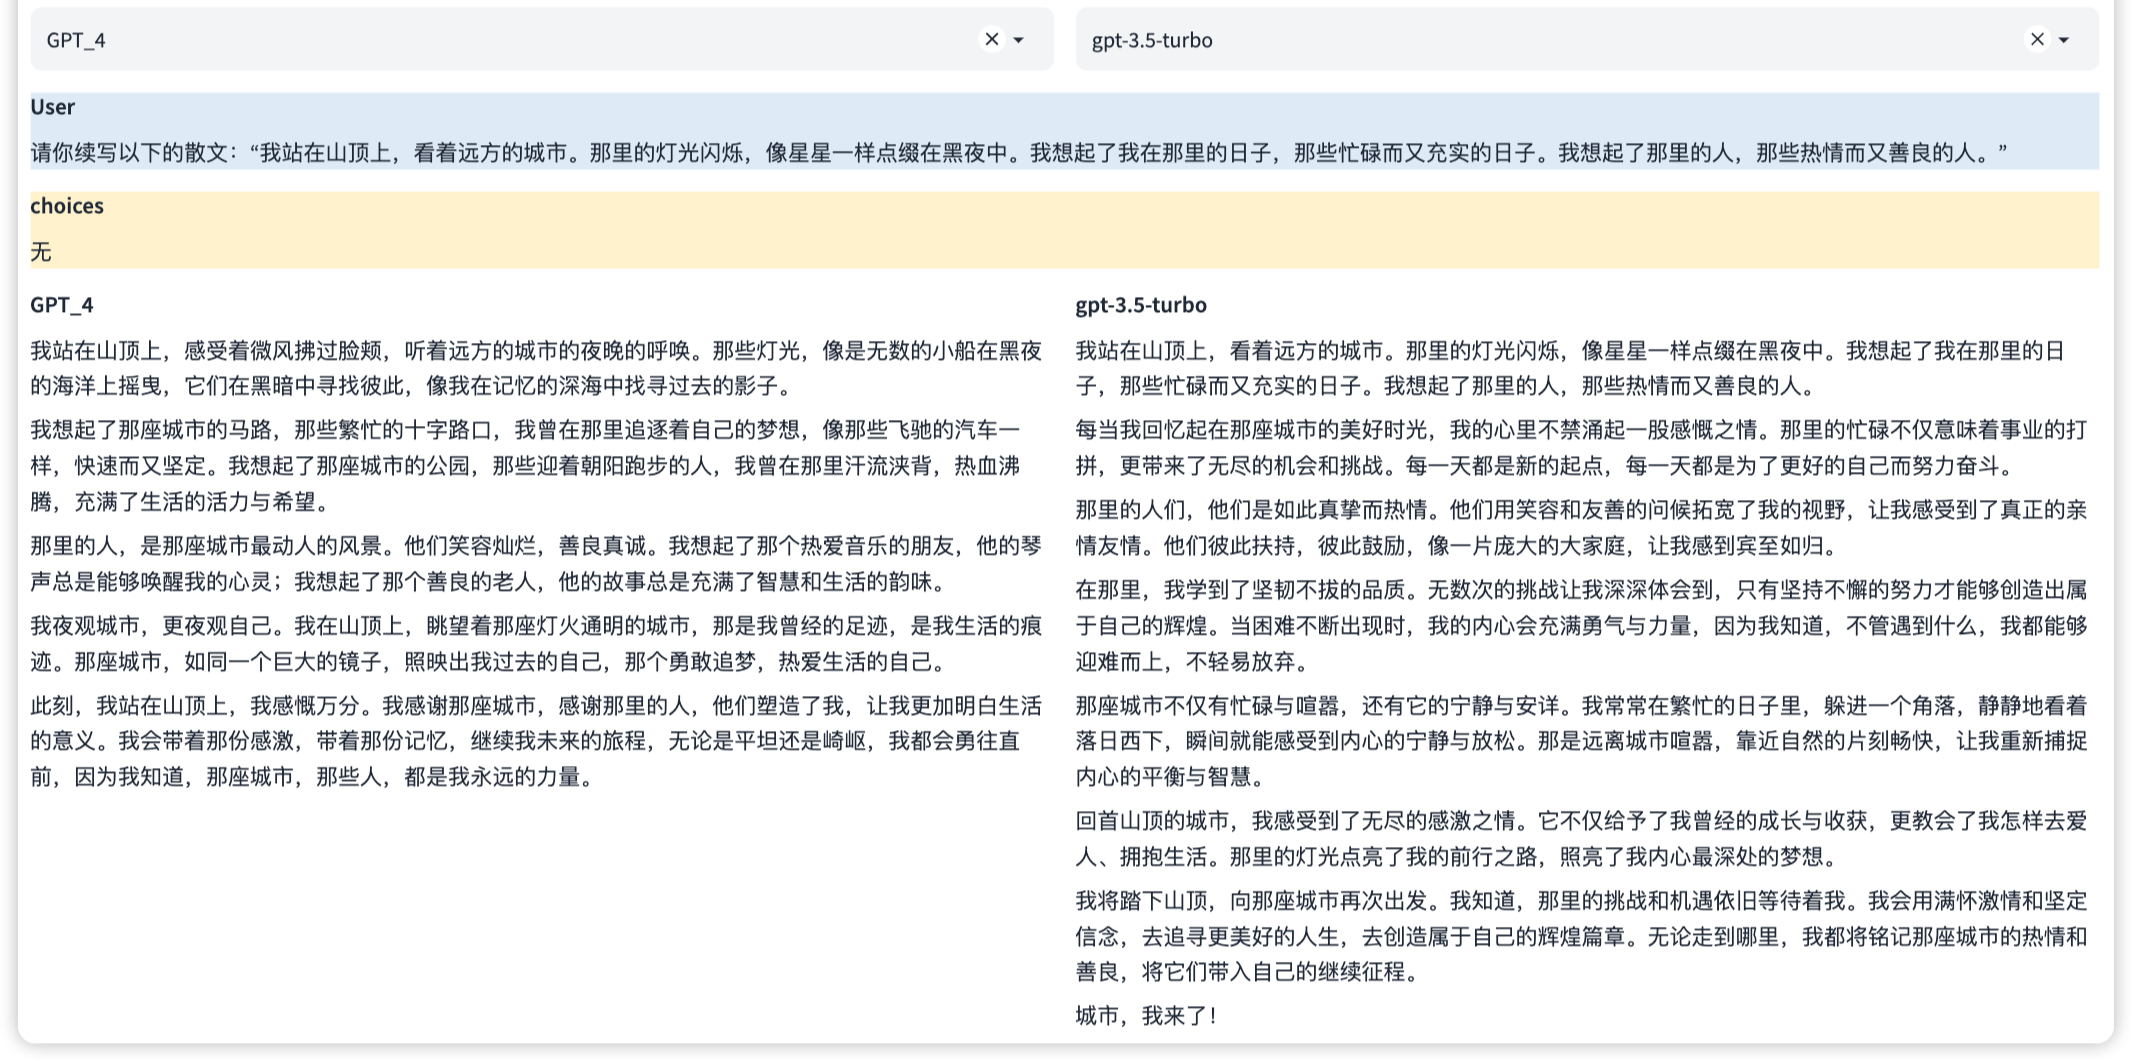This screenshot has height=1061, width=2132.
Task: Click the "gpt-3.5-turbo" response column heading
Action: pos(1141,305)
